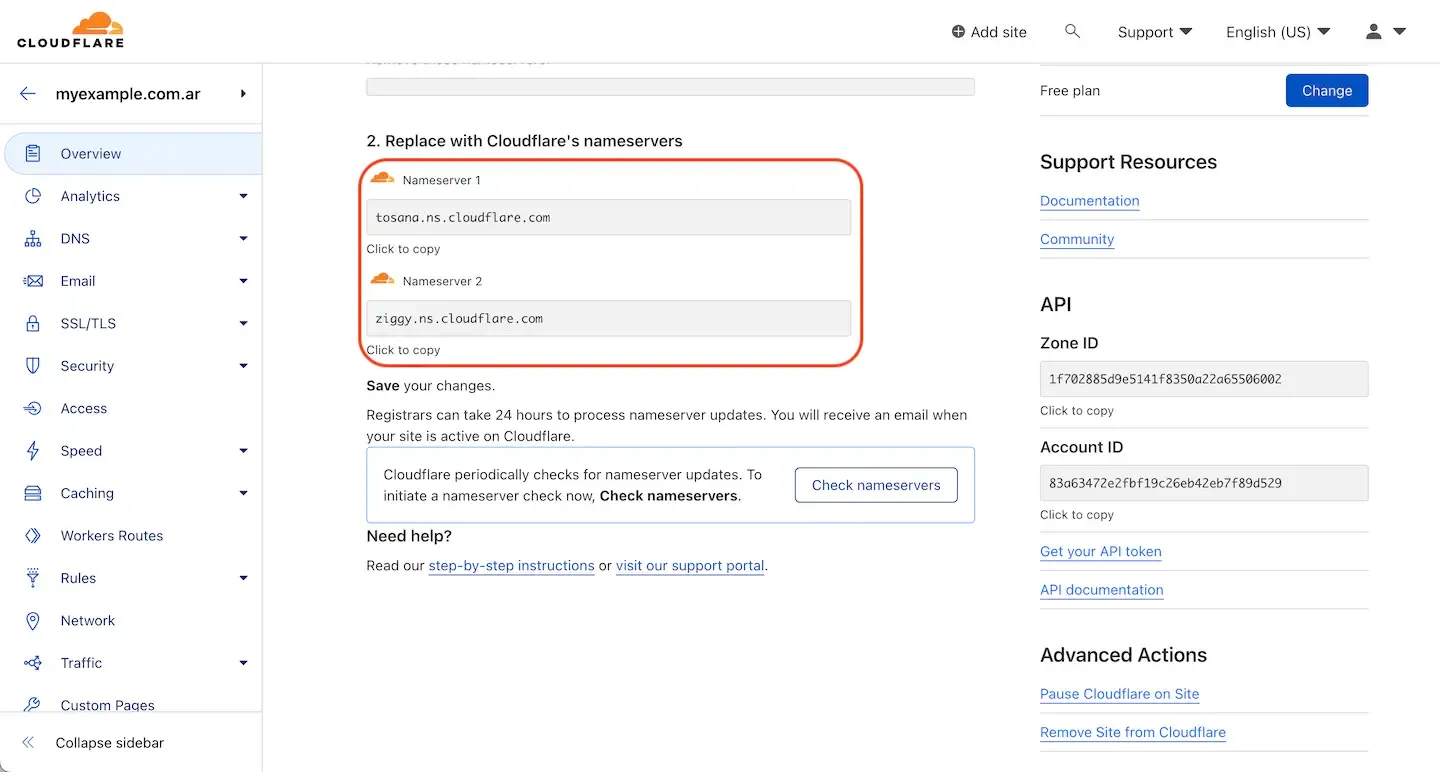Expand the Traffic submenu arrow
This screenshot has height=772, width=1440.
click(243, 663)
